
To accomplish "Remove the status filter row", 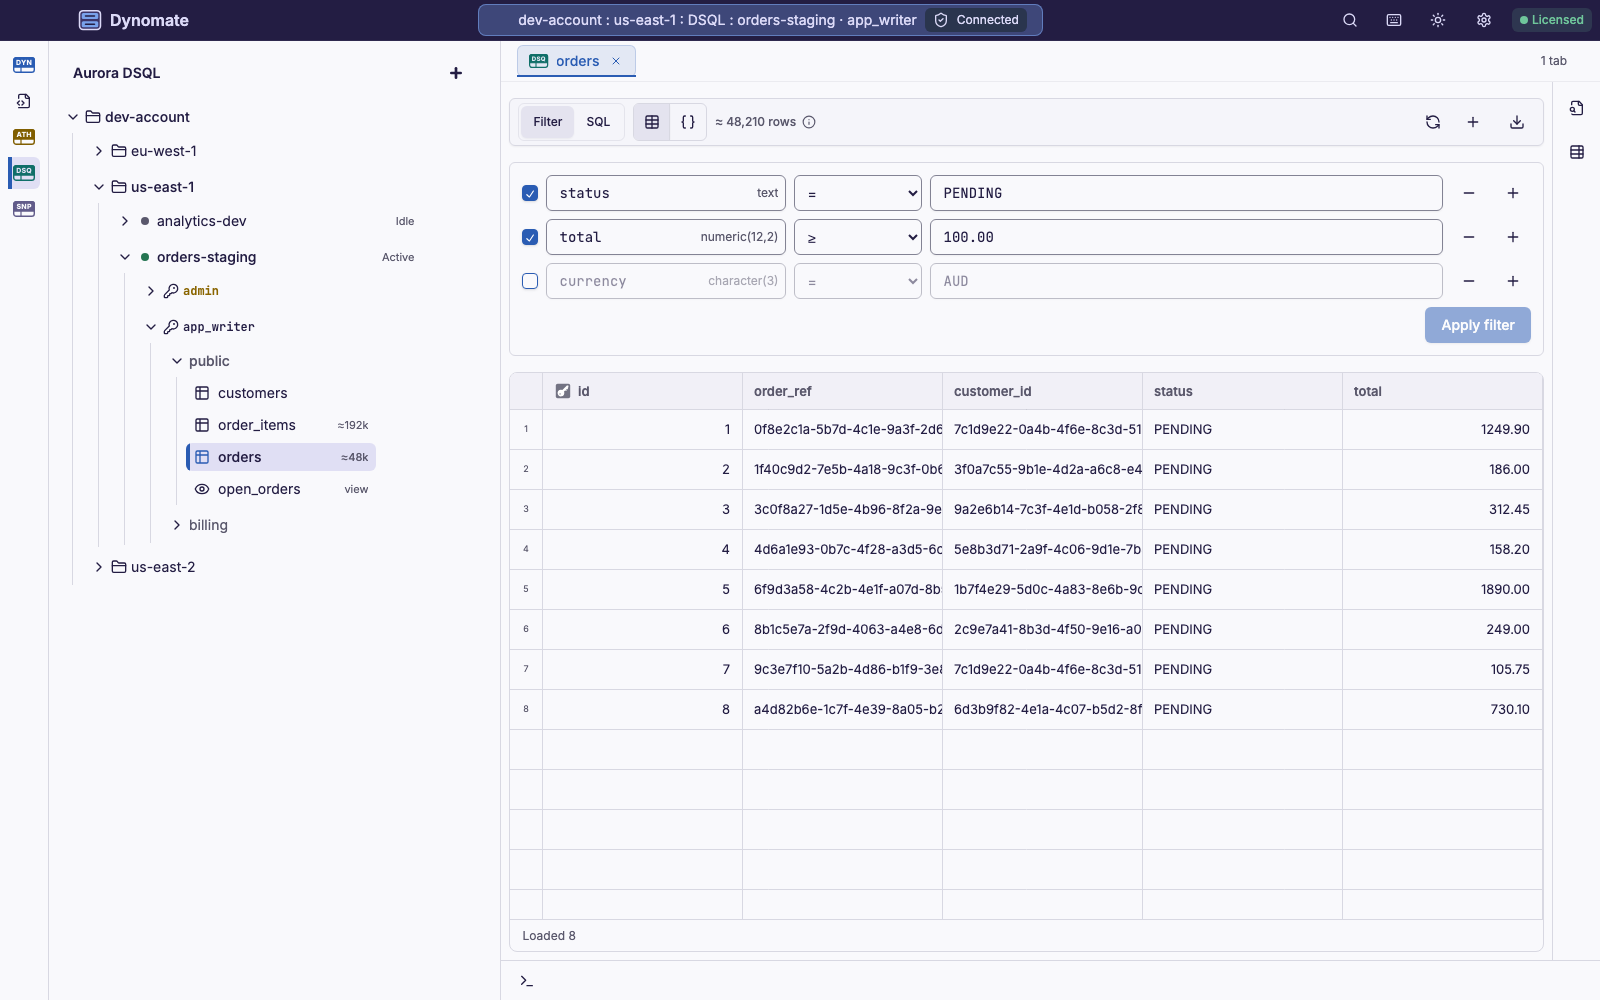I will (1469, 193).
